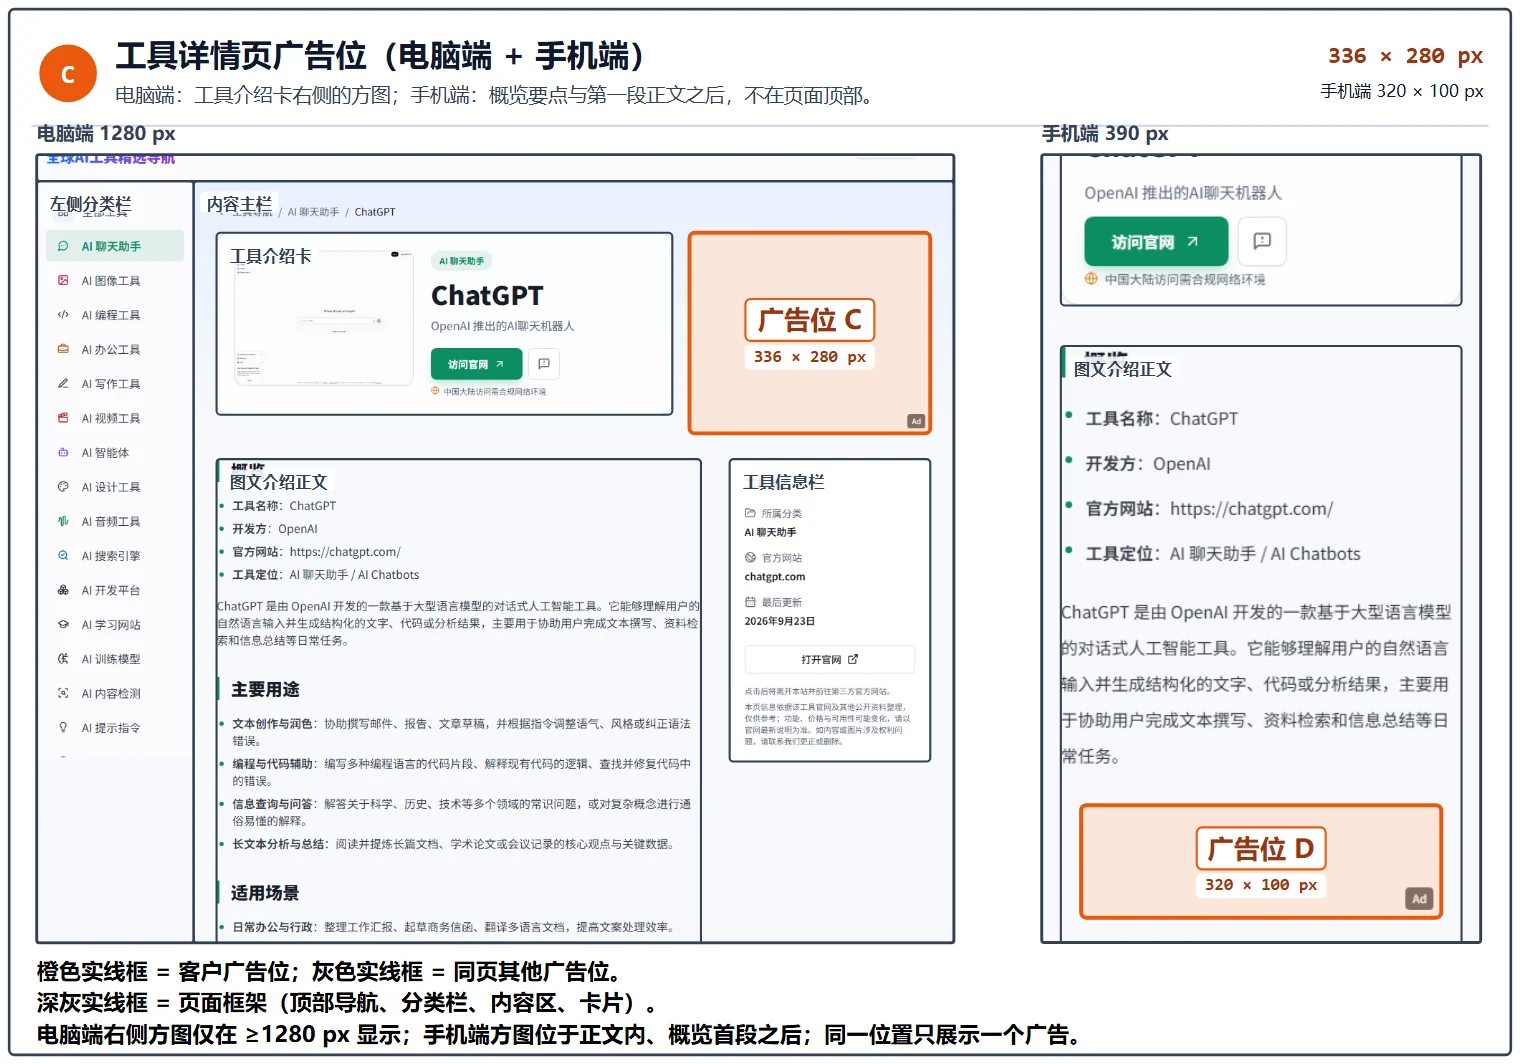Open the https://chatgpt.com/ link in mobile view

(x=1251, y=509)
